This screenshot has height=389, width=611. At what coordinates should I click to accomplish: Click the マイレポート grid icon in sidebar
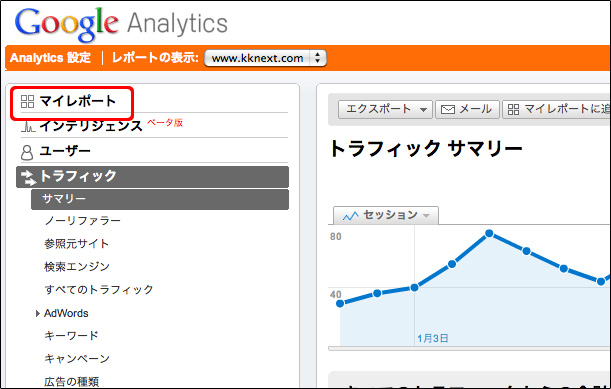[27, 101]
